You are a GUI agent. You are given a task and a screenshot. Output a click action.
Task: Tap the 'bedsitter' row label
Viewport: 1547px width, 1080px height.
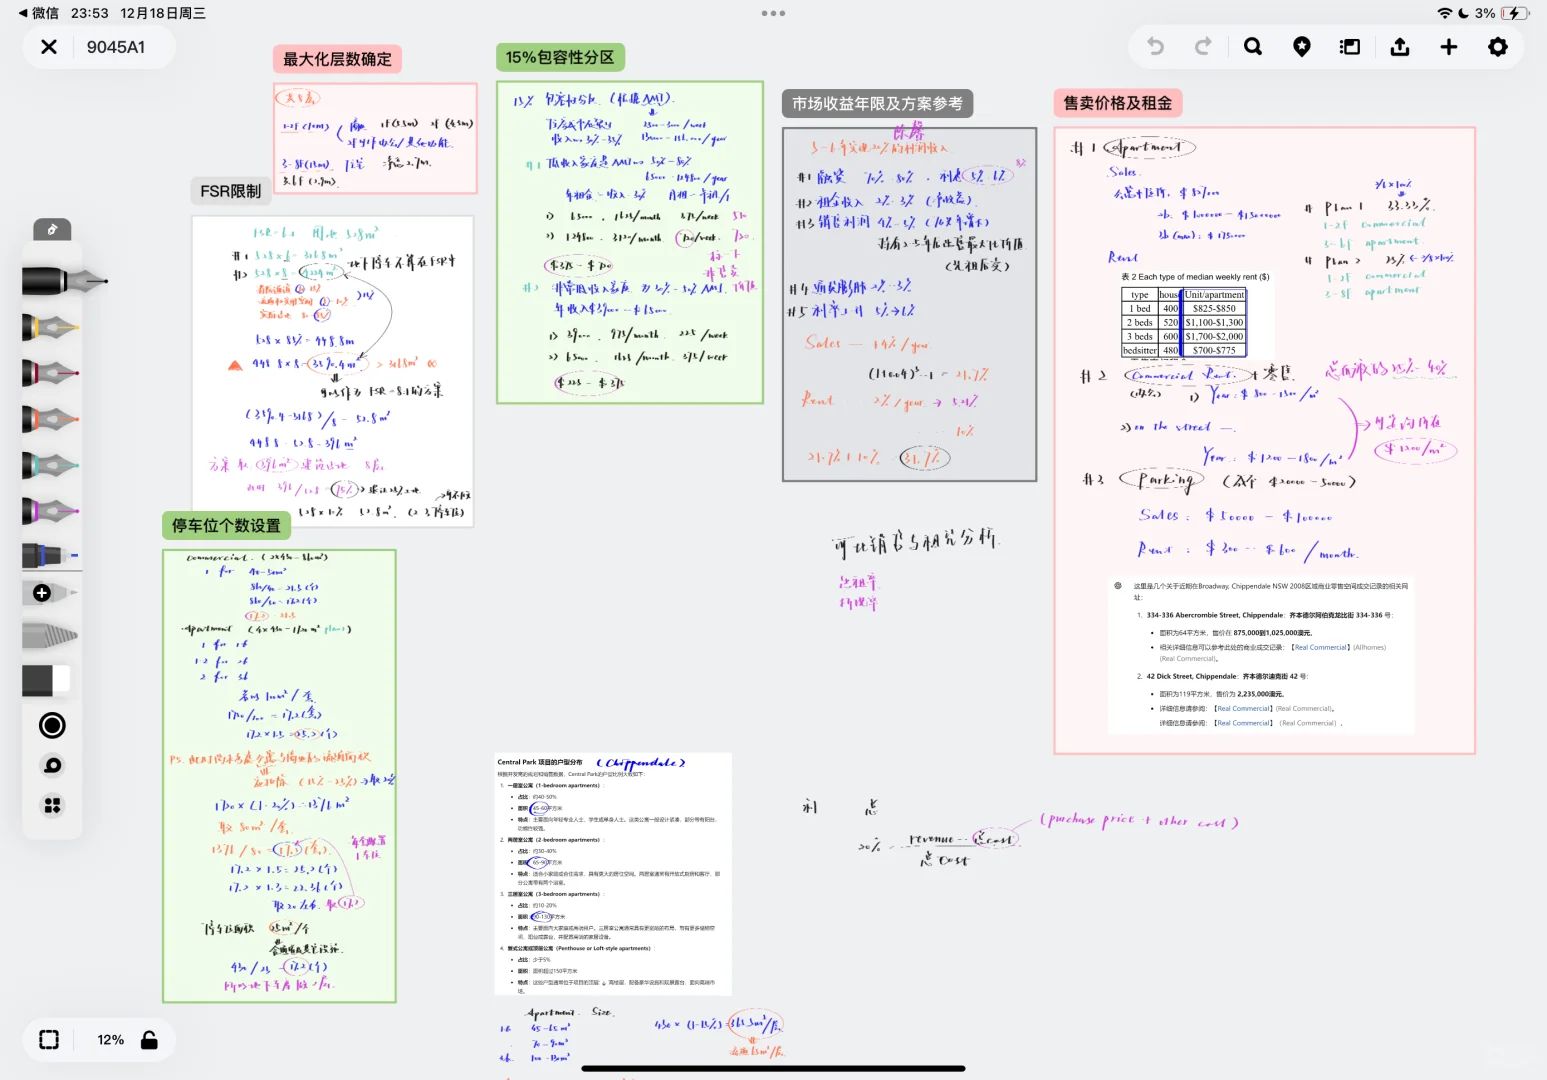tap(1139, 351)
